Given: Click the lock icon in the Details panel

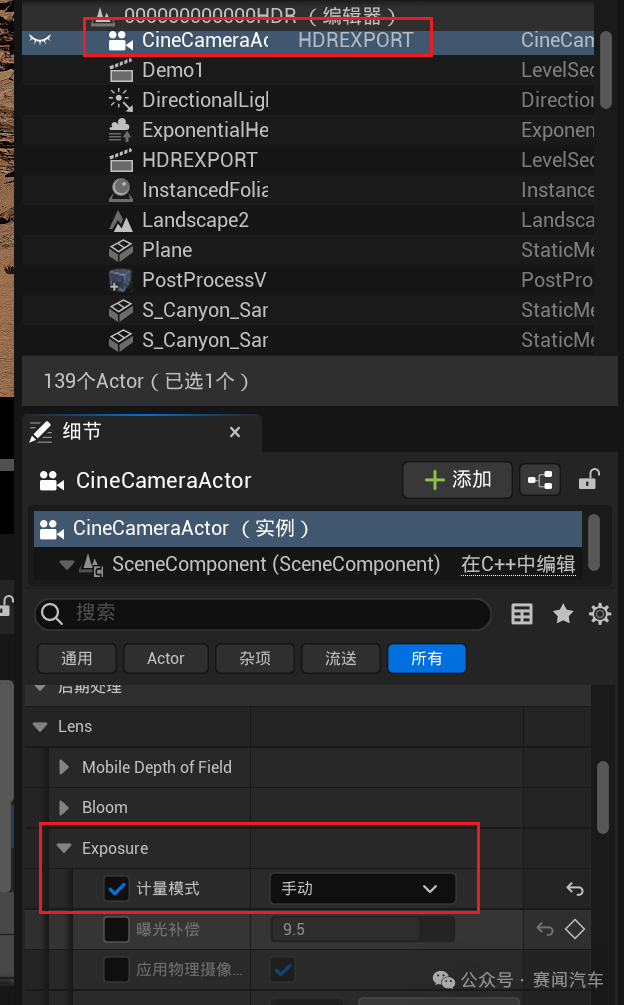Looking at the screenshot, I should click(590, 479).
